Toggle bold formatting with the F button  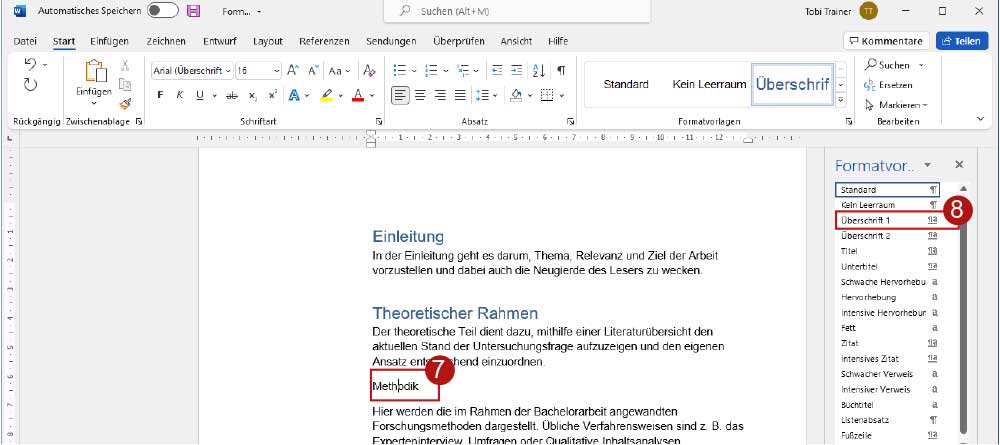(x=160, y=95)
